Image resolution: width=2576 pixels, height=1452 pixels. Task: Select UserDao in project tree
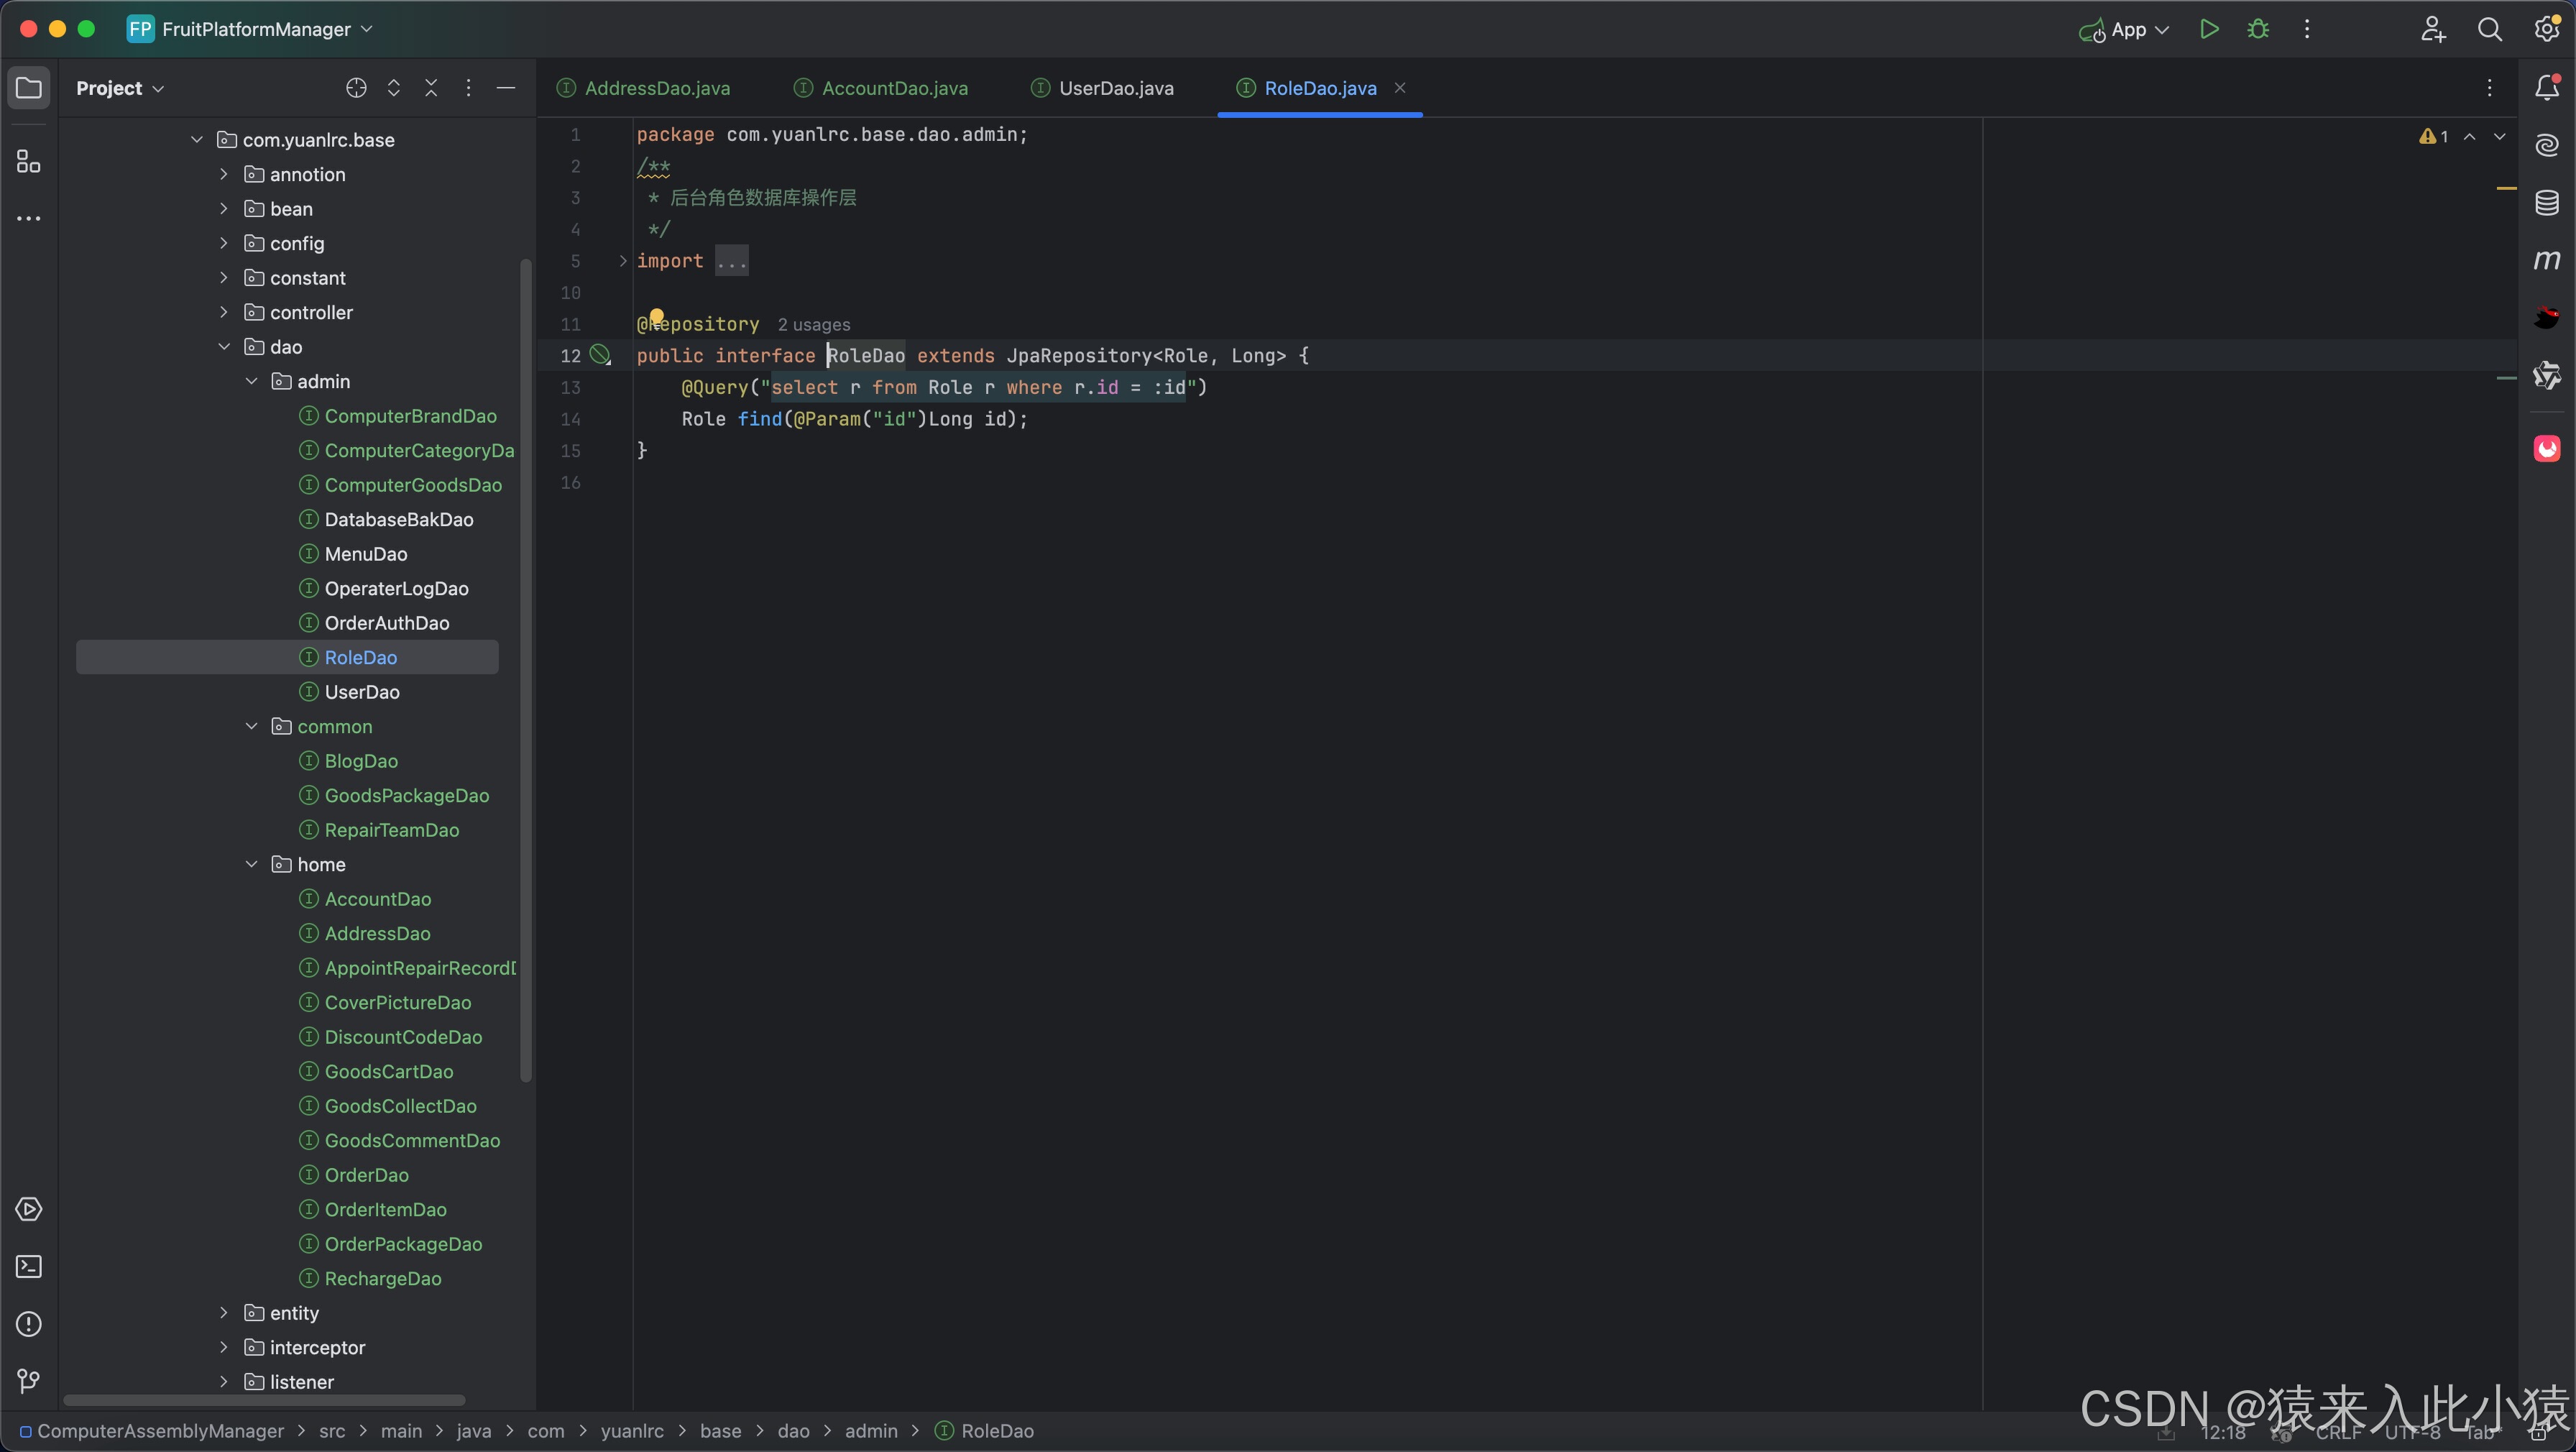[x=362, y=692]
